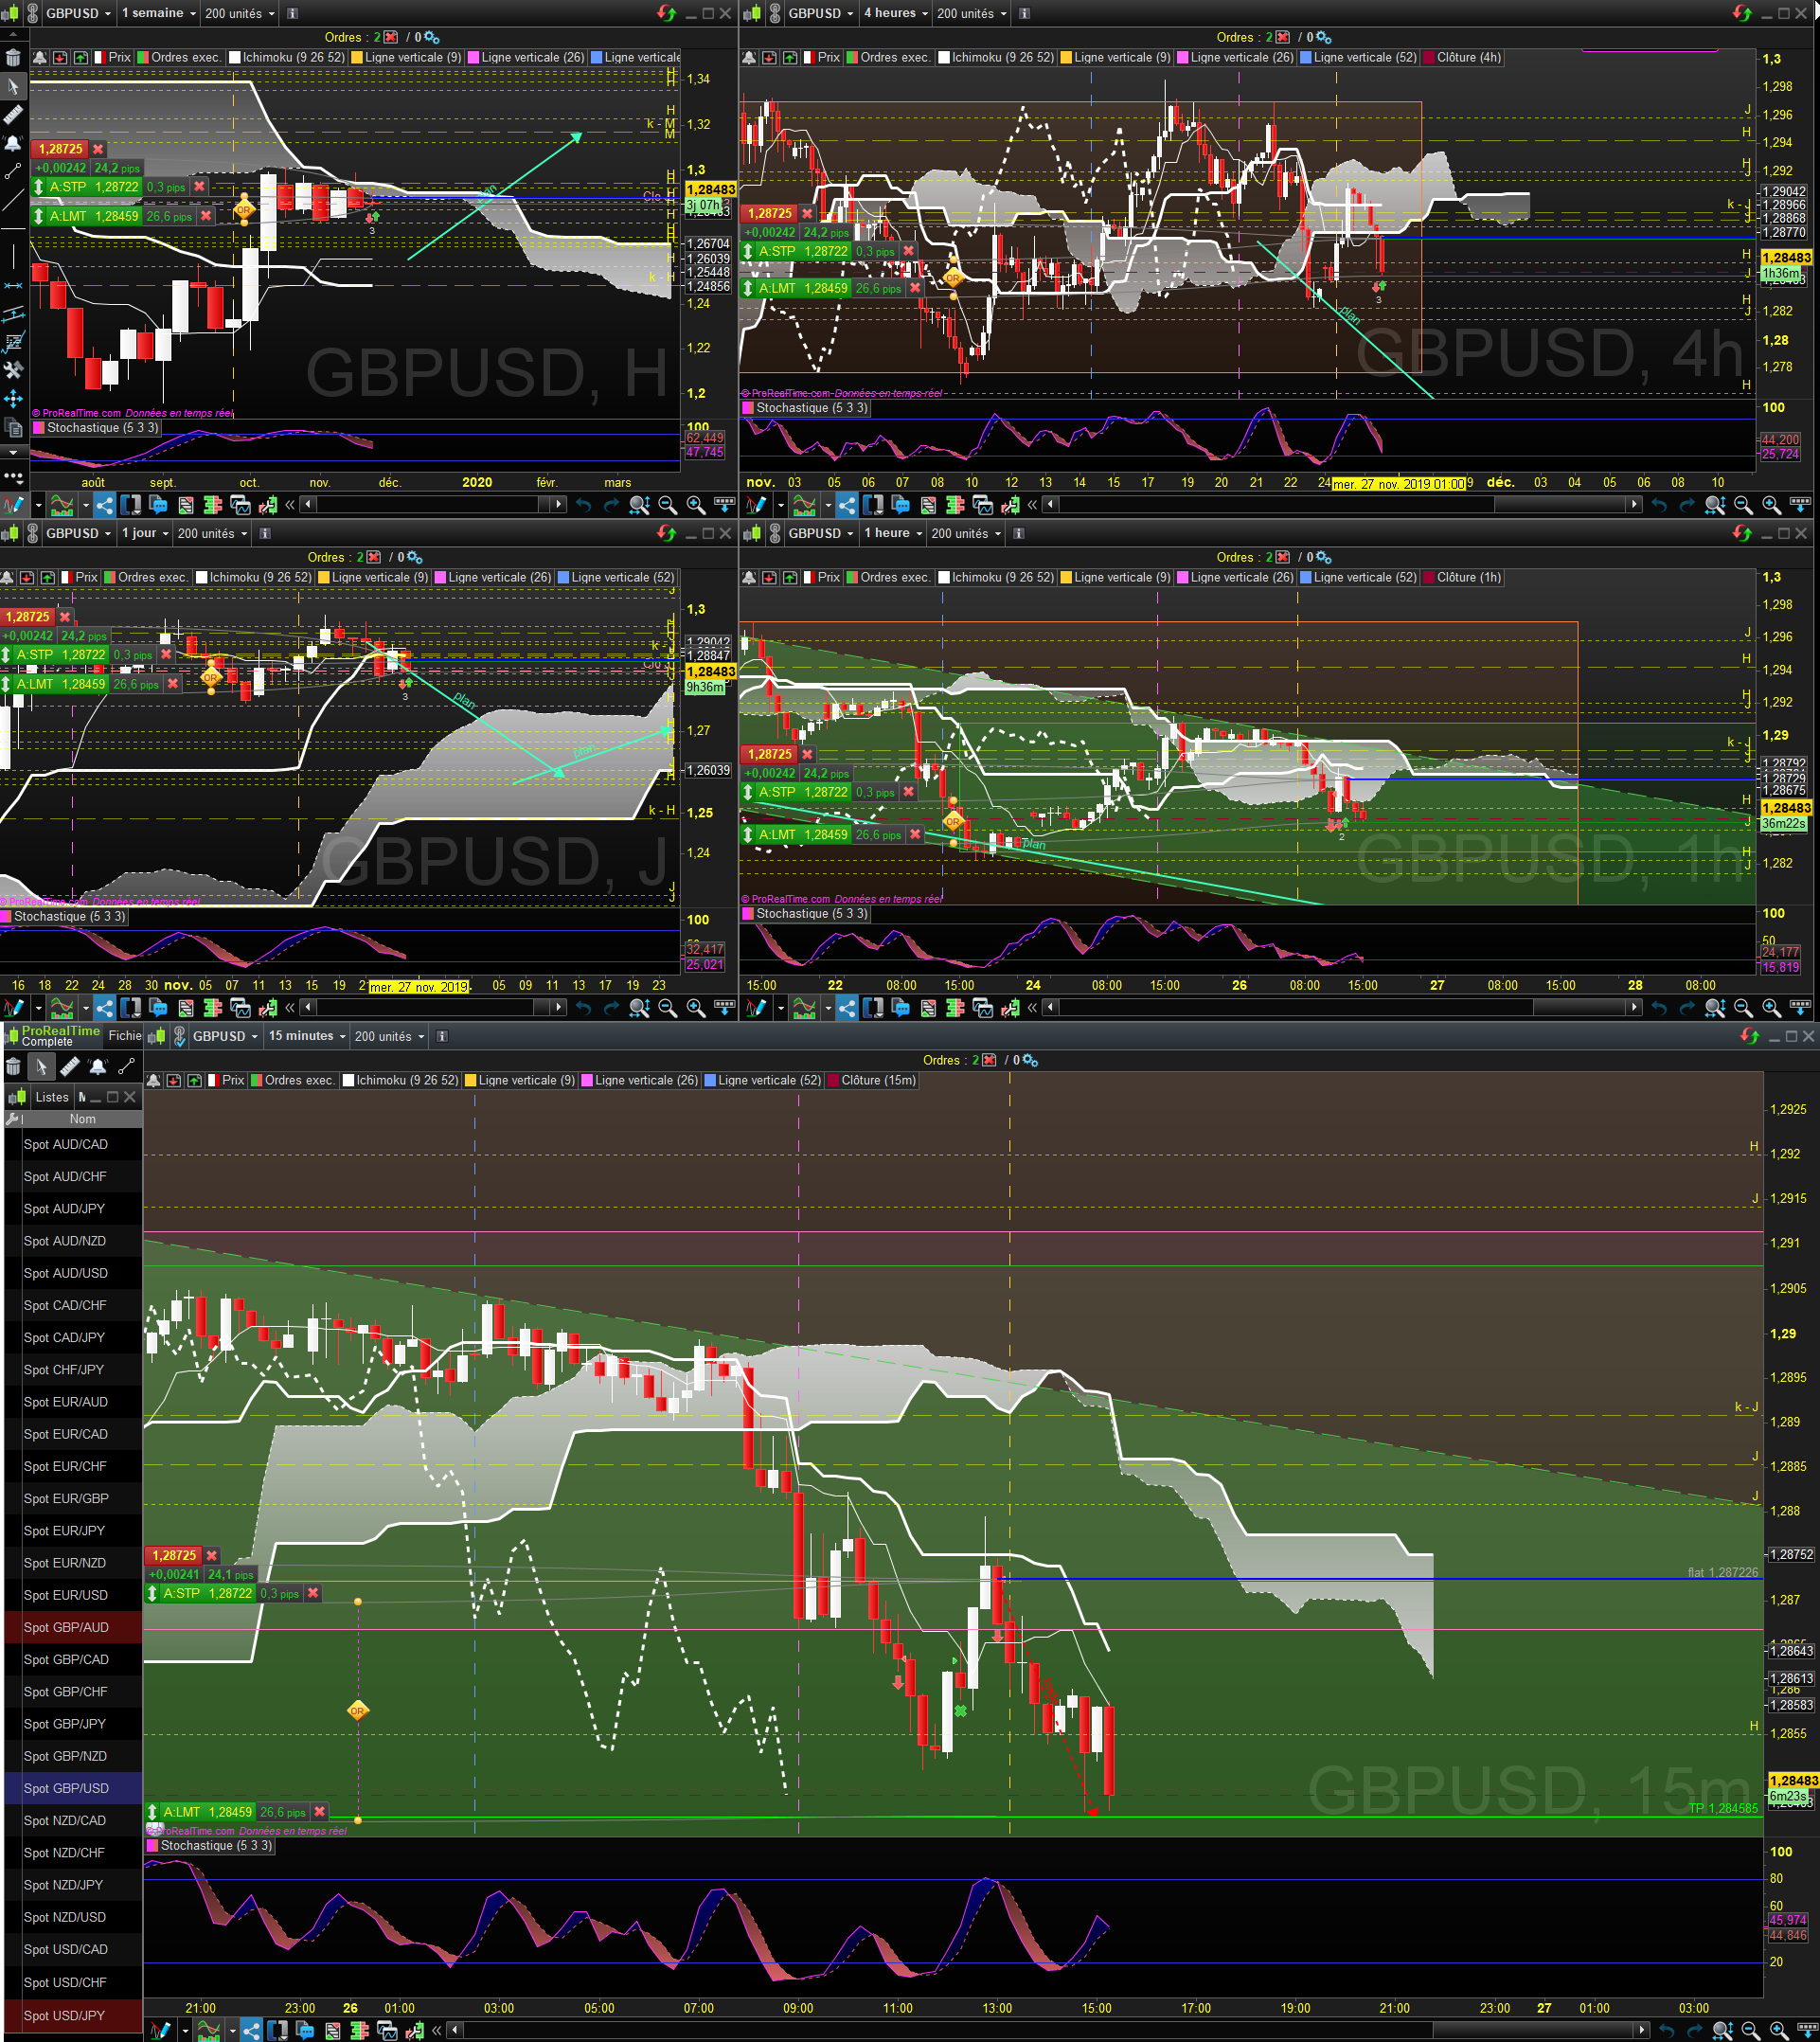Click the green up-arrow buy icon on 1 heure legend
The width and height of the screenshot is (1820, 2042).
[x=790, y=577]
